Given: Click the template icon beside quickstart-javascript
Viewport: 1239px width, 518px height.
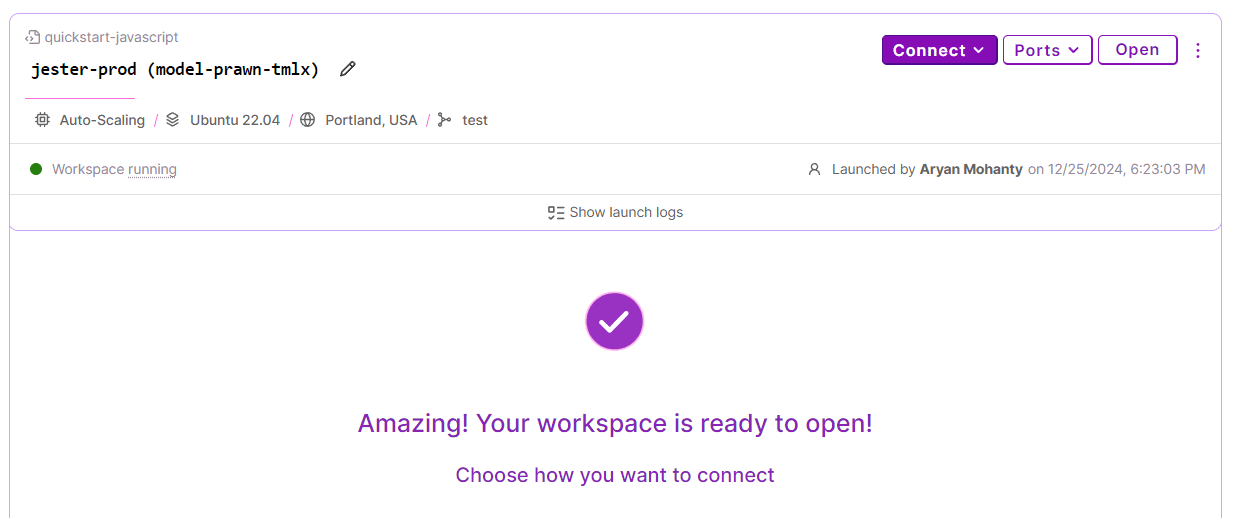Looking at the screenshot, I should [x=33, y=37].
